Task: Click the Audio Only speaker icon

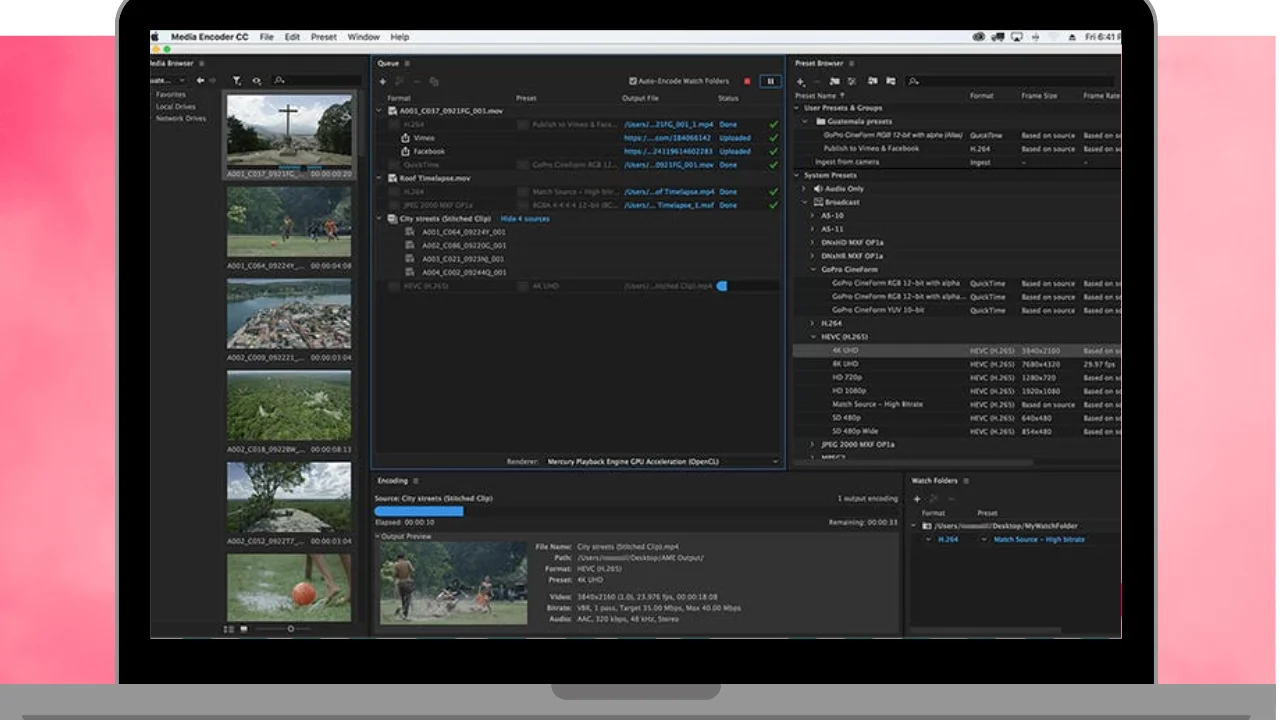Action: [818, 188]
